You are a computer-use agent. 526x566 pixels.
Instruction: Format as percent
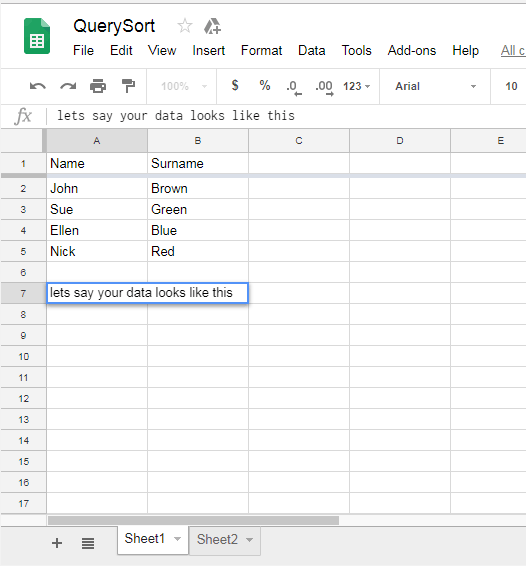pyautogui.click(x=265, y=86)
